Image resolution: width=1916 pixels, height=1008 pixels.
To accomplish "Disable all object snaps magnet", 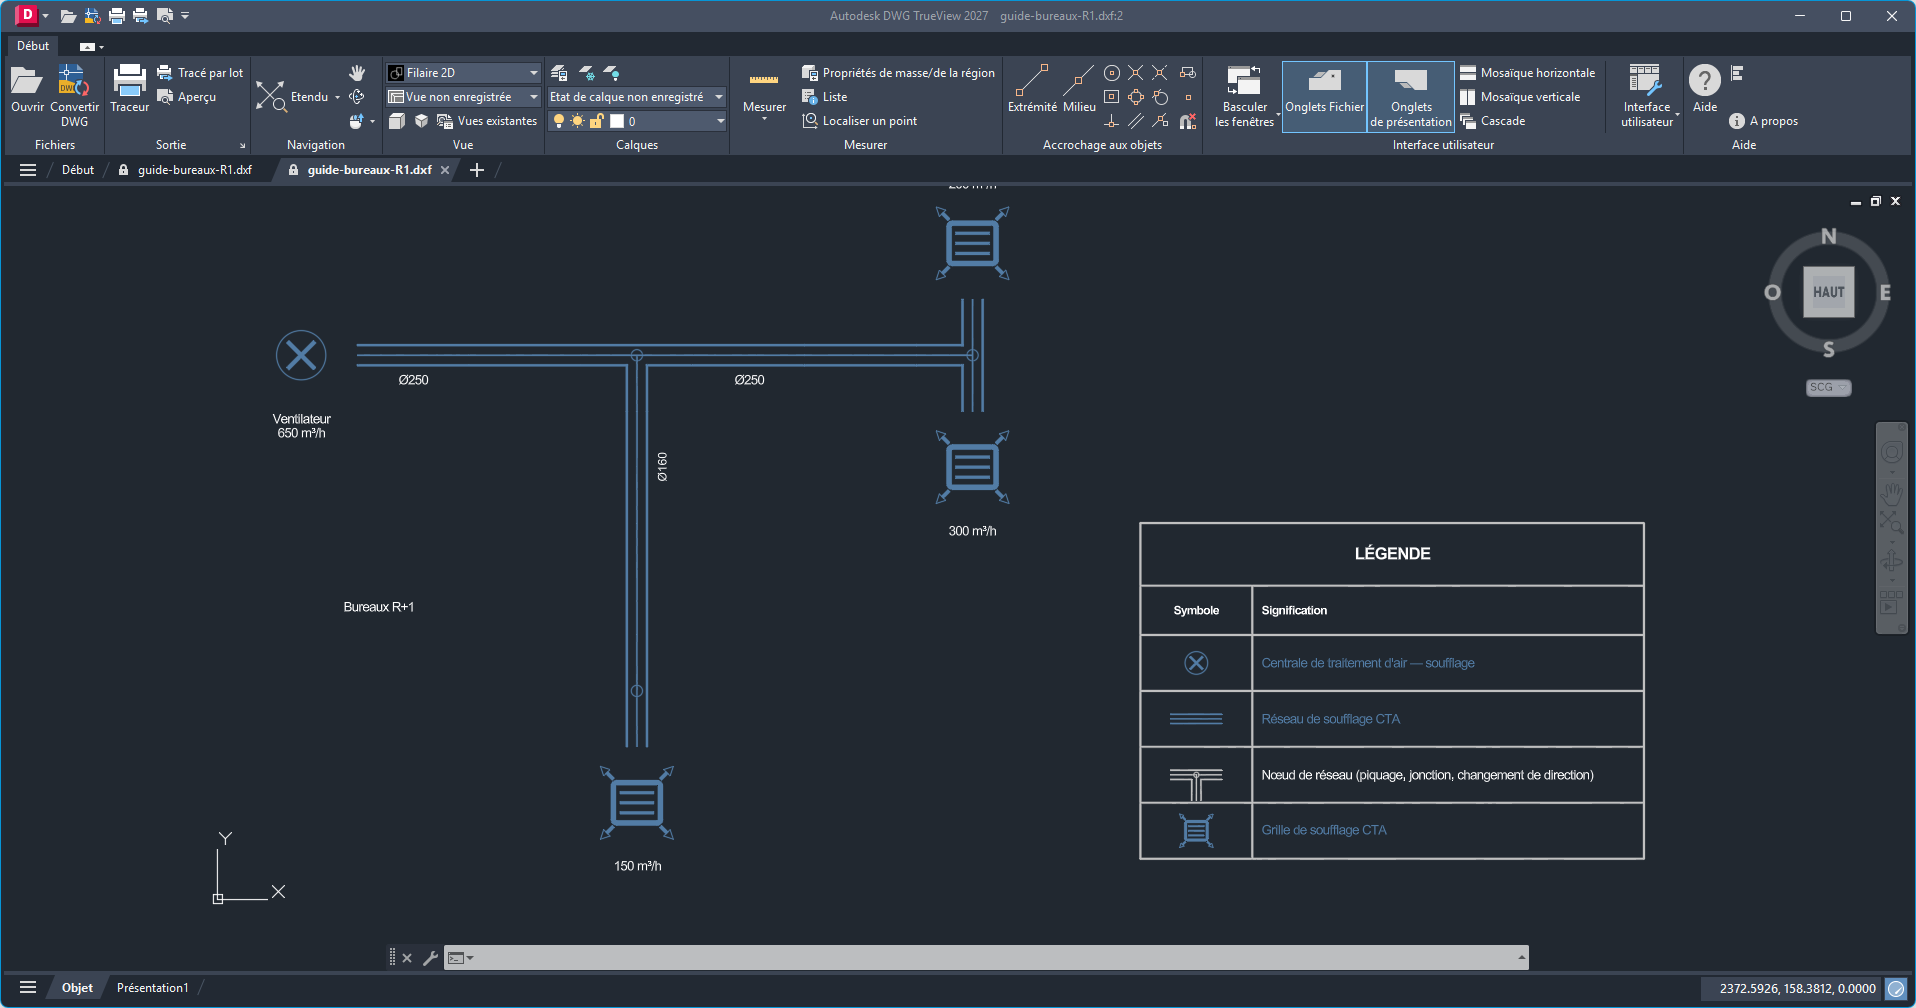I will [1188, 121].
